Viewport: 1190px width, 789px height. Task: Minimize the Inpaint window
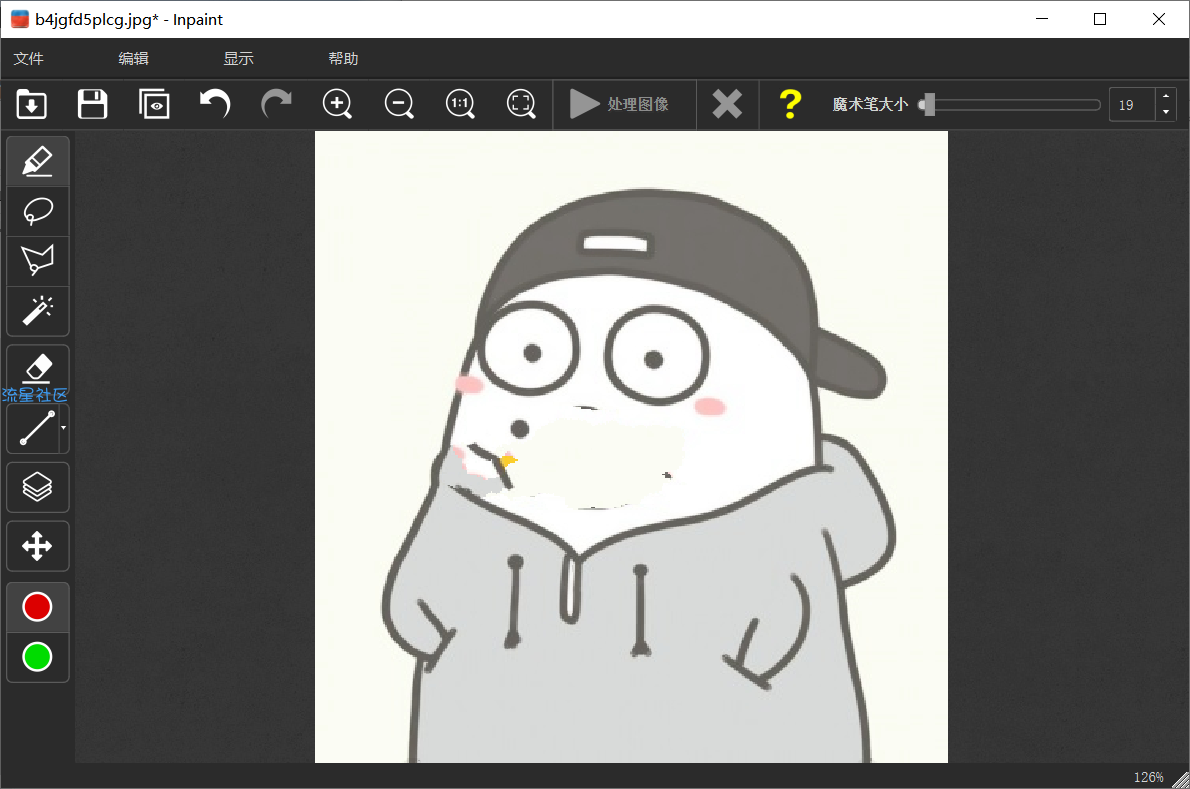[1042, 19]
